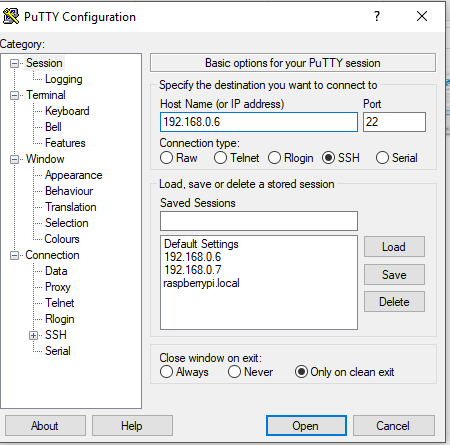Select raspberrypi.local saved session
This screenshot has height=445, width=450.
pos(201,283)
